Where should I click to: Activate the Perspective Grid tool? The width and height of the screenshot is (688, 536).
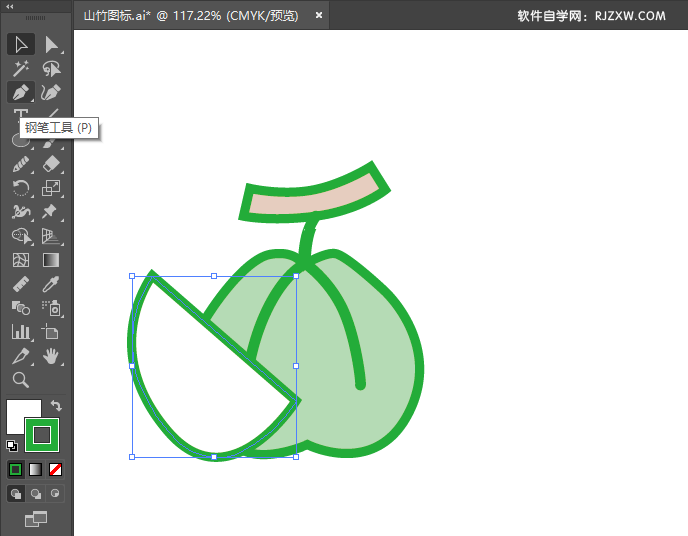51,236
